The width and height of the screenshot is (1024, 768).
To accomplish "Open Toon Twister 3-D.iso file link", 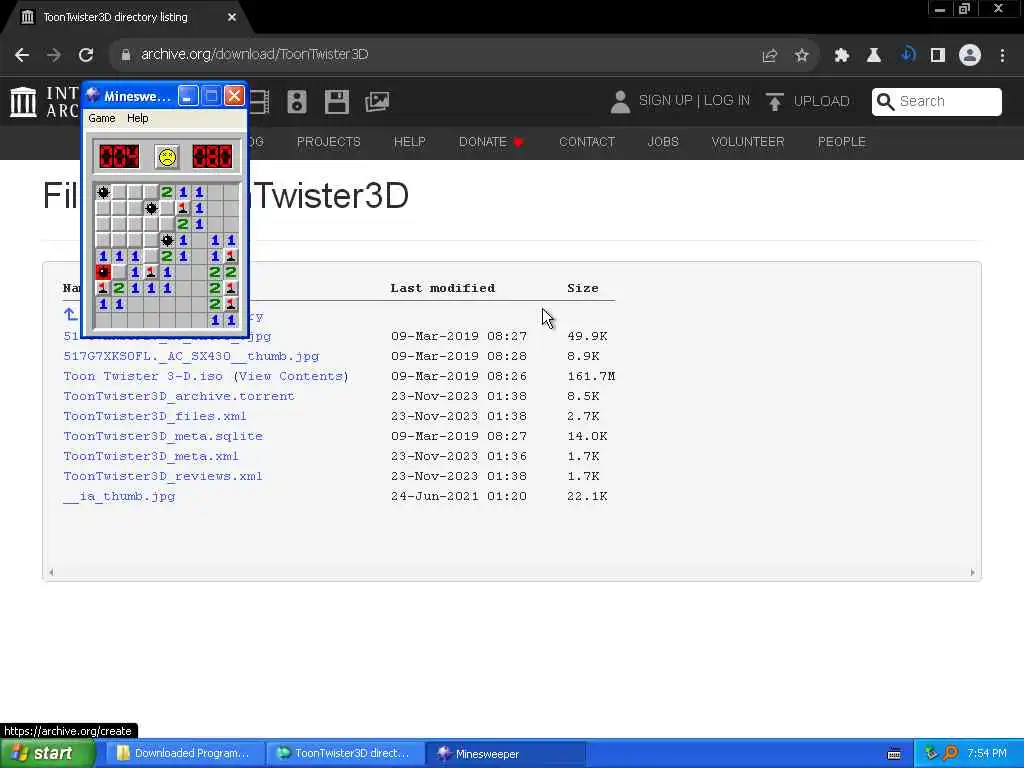I will (x=143, y=376).
